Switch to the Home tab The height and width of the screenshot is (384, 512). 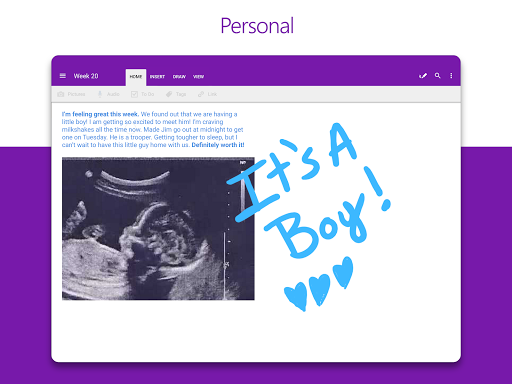136,77
